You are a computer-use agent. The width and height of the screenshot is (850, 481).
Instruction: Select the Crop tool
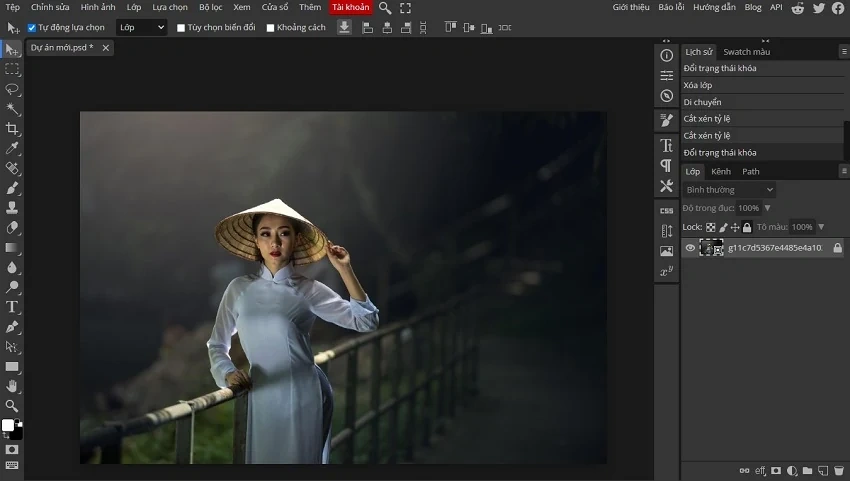point(12,129)
